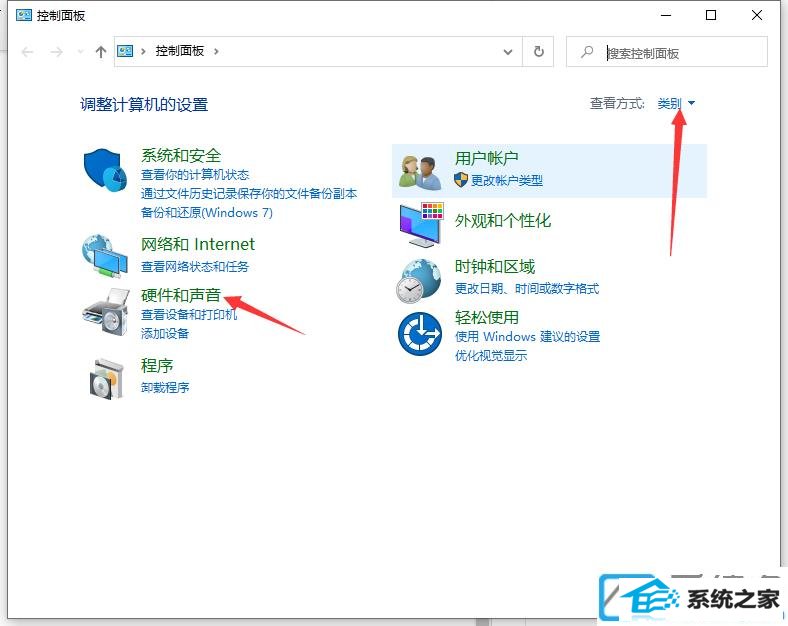Screen dimensions: 788x626
Task: Click shield icon next to 更改帐户类型
Action: pyautogui.click(x=461, y=180)
